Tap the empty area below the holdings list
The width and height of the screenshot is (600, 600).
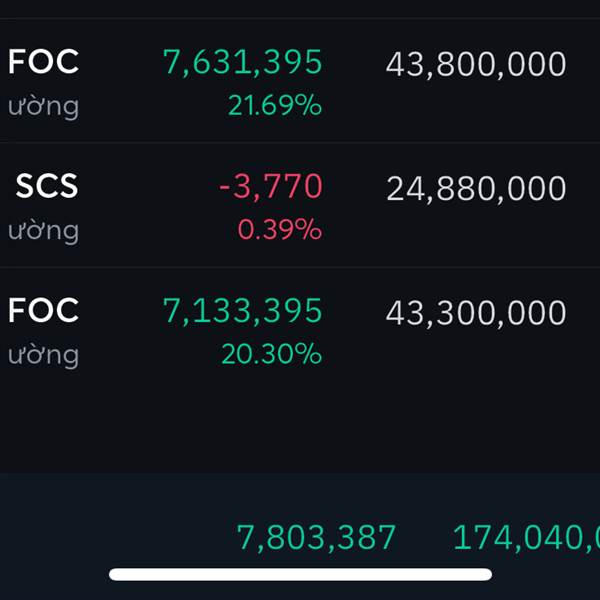[300, 432]
